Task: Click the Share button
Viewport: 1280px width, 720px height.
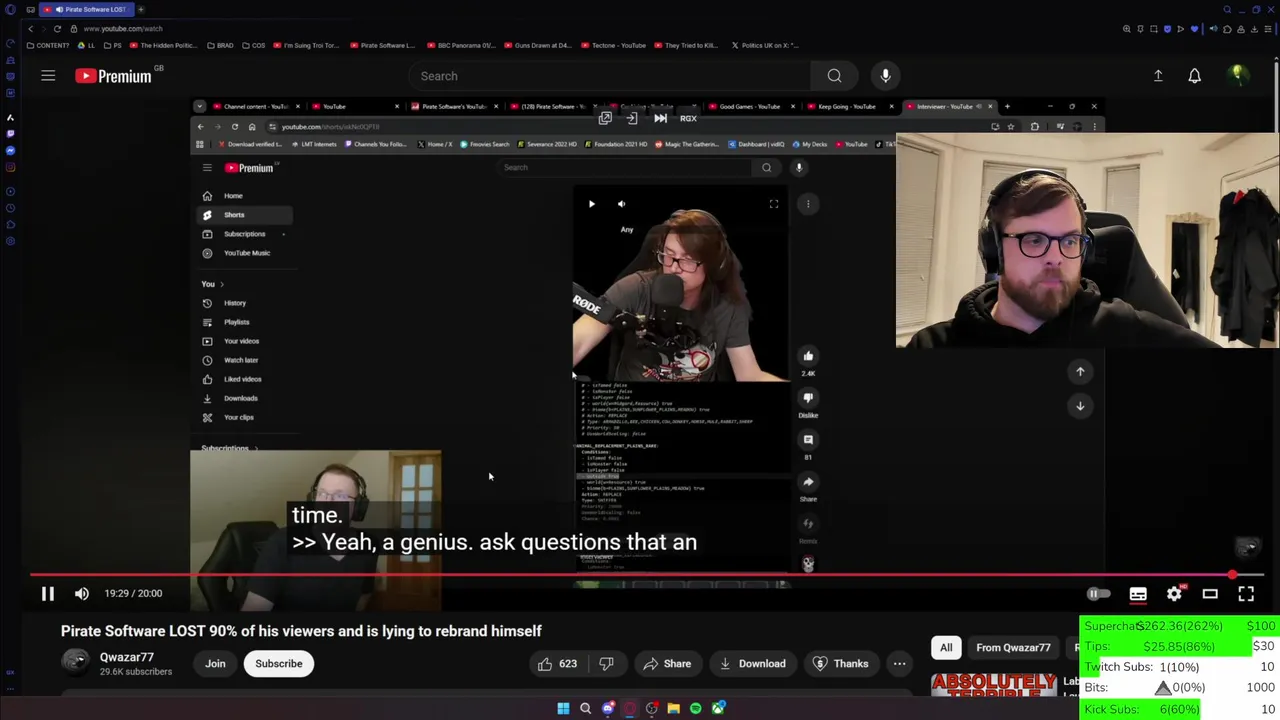Action: click(x=667, y=663)
